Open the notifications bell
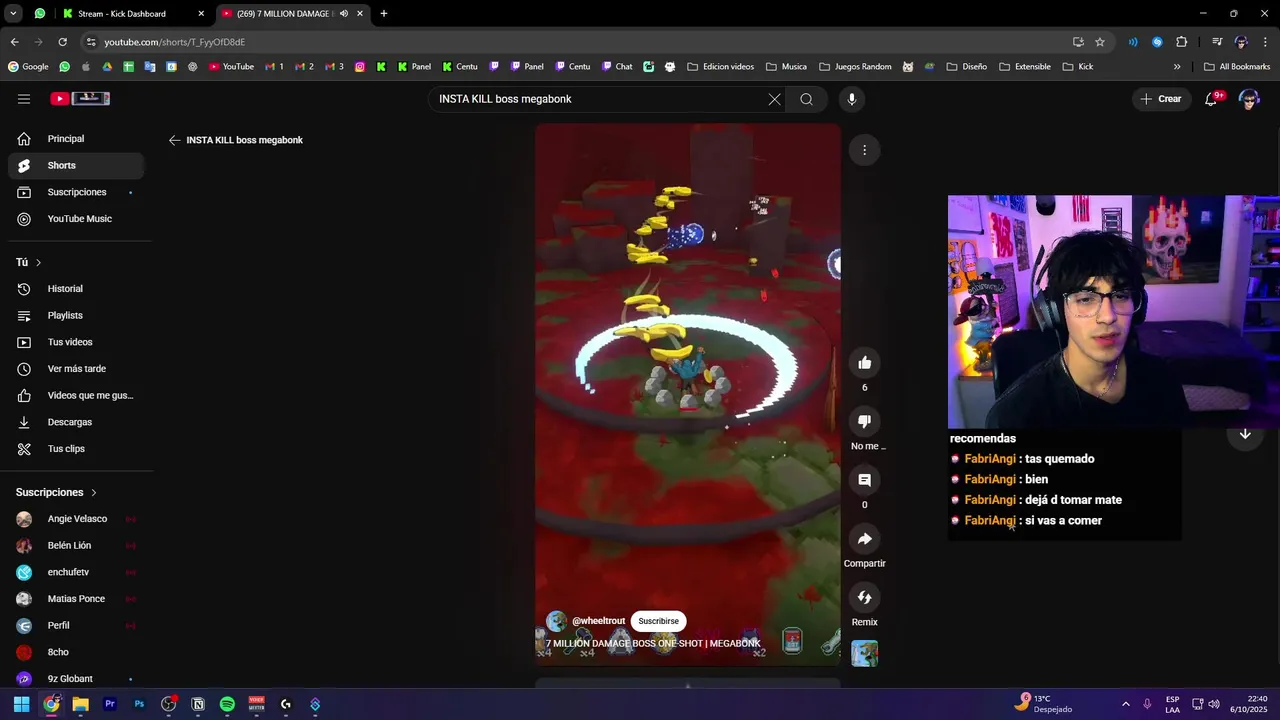 [x=1211, y=99]
